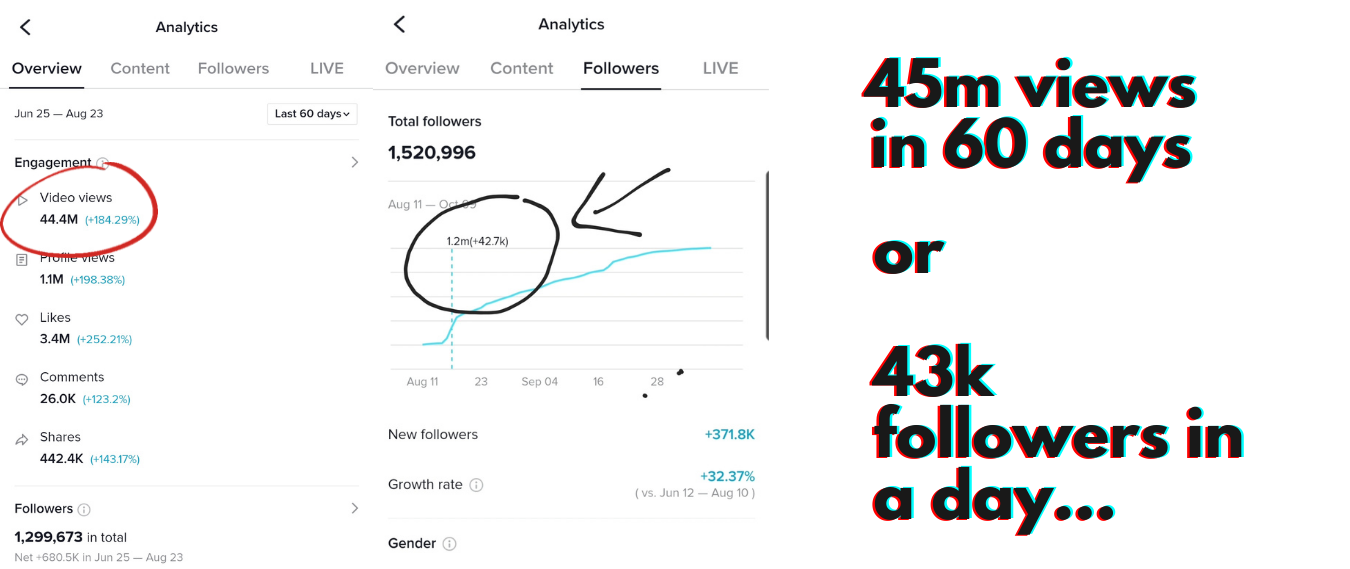The height and width of the screenshot is (569, 1350).
Task: Go back using right Analytics back arrow
Action: (399, 24)
